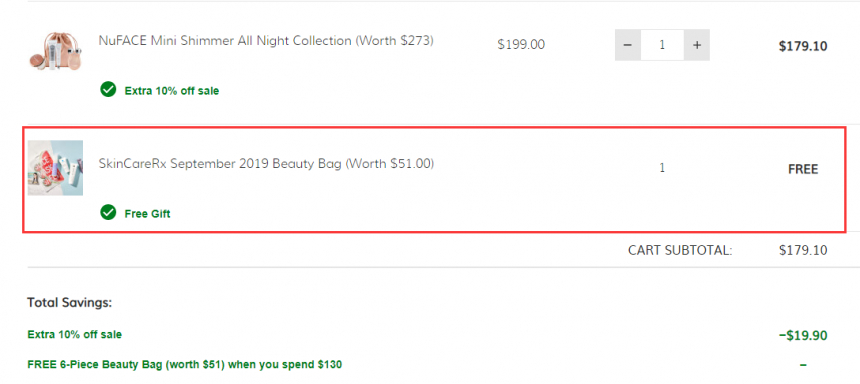The width and height of the screenshot is (860, 384).
Task: Select the Free Gift label text
Action: [x=147, y=214]
